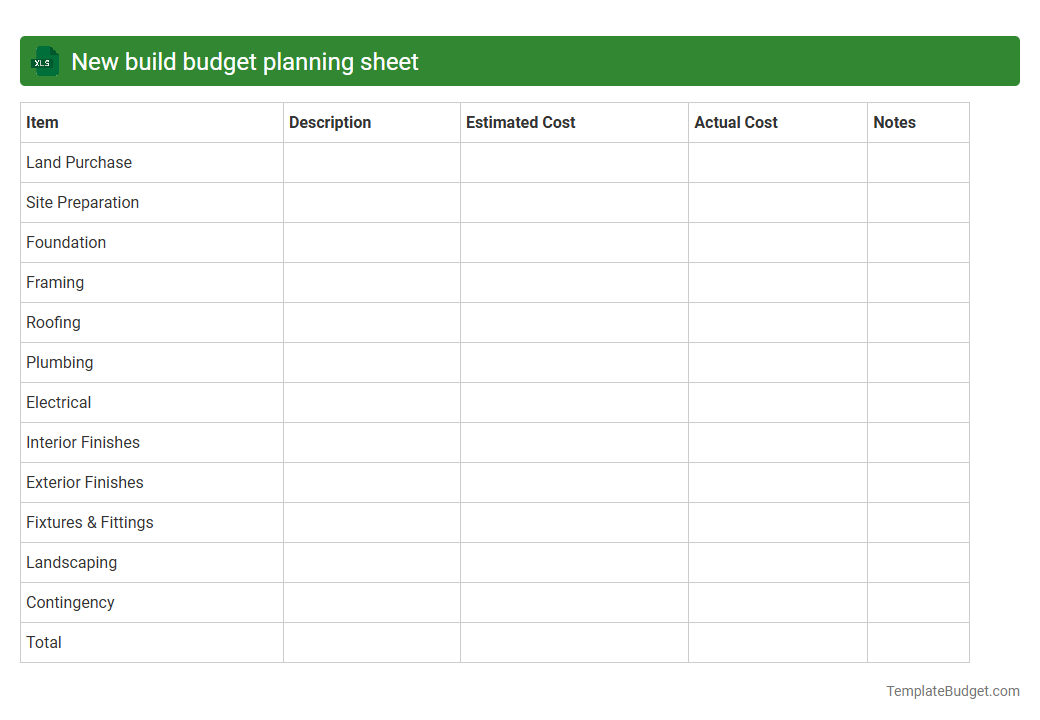
Task: Select the Plumbing item
Action: tap(59, 362)
